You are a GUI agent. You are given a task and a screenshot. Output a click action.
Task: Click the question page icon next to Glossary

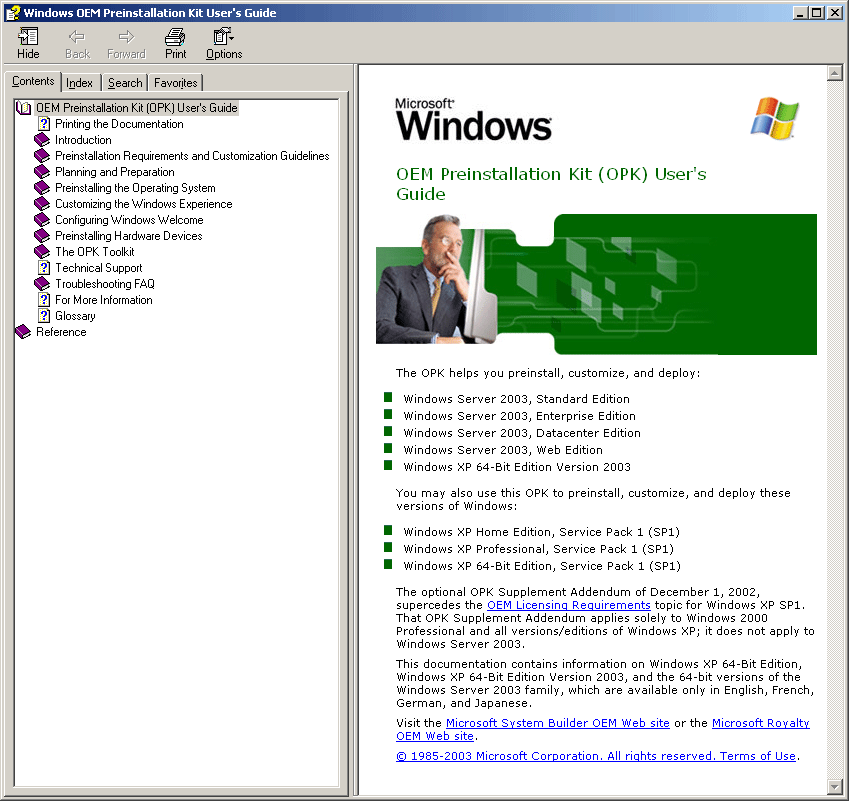44,316
